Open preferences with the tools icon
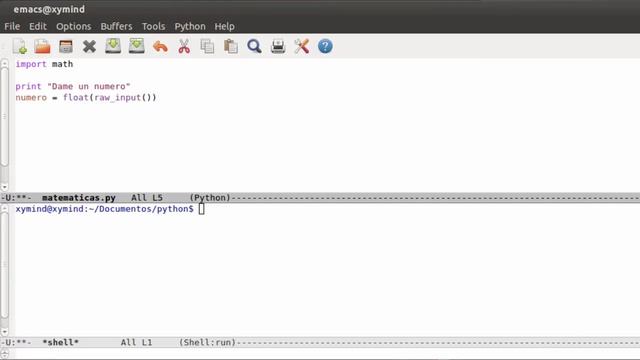640x360 pixels. [x=302, y=46]
